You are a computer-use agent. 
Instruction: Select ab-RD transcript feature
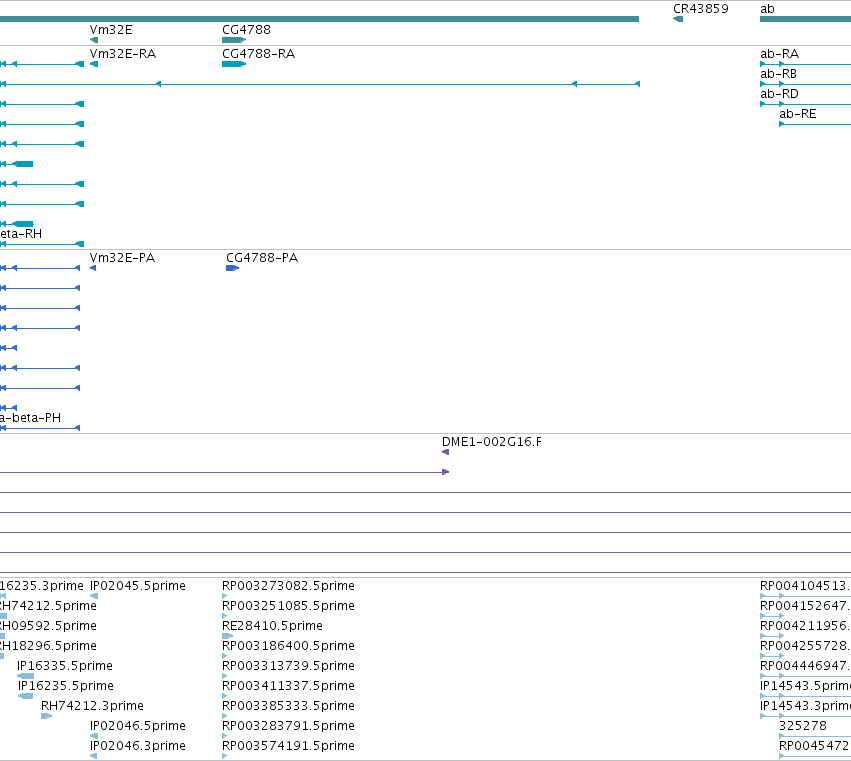tap(805, 104)
